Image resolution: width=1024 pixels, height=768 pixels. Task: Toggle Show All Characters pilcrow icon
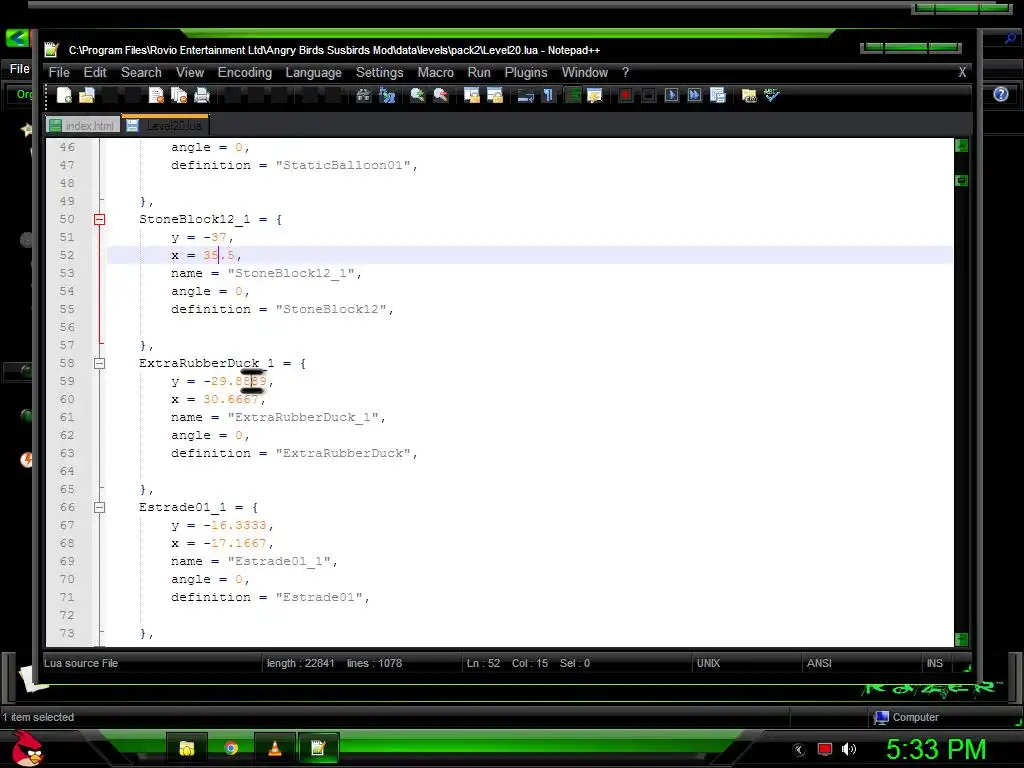point(549,95)
